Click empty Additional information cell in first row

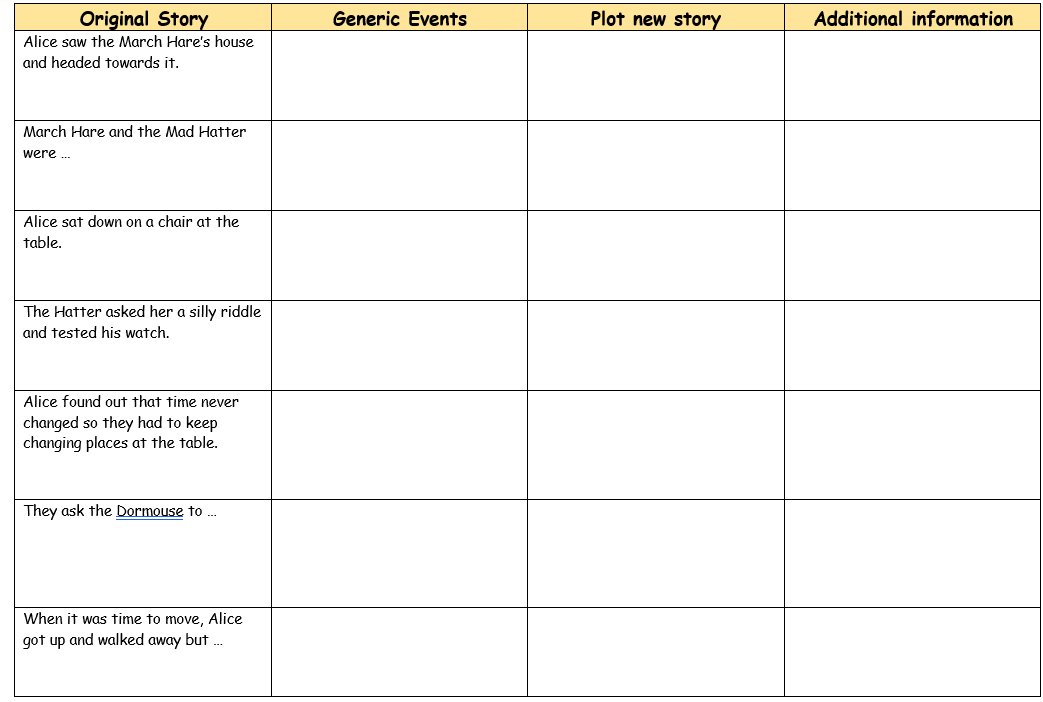pyautogui.click(x=913, y=76)
